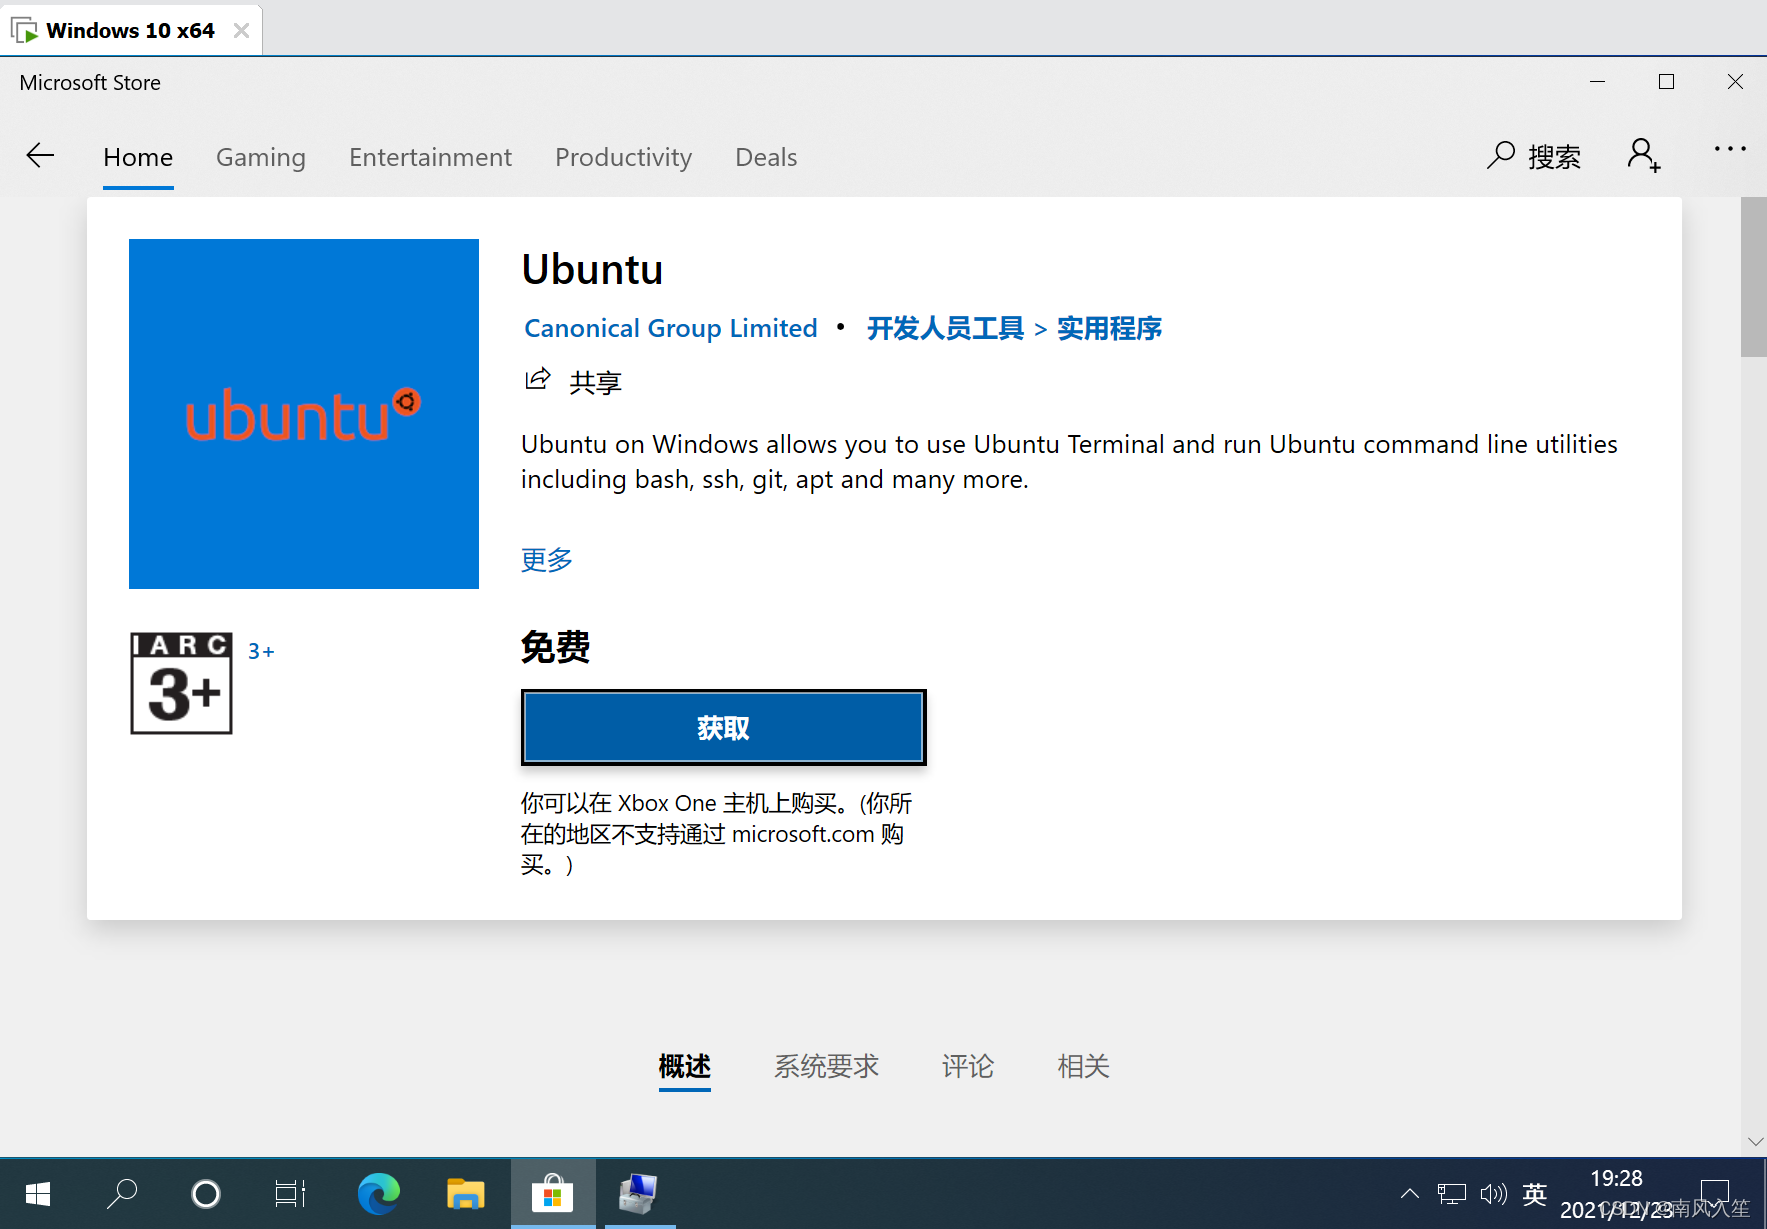
Task: Open Cortana from the taskbar
Action: tap(206, 1194)
